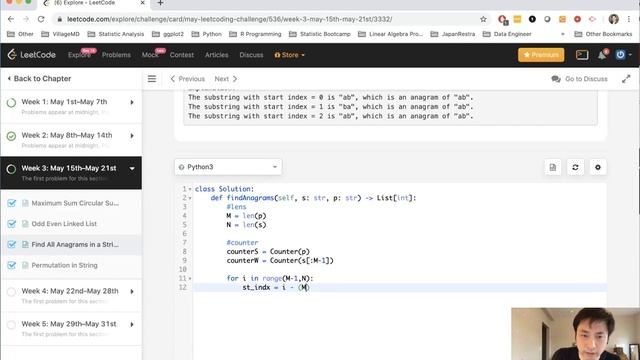Screen dimensions: 640x360
Task: Open the Contest menu item
Action: tap(182, 55)
